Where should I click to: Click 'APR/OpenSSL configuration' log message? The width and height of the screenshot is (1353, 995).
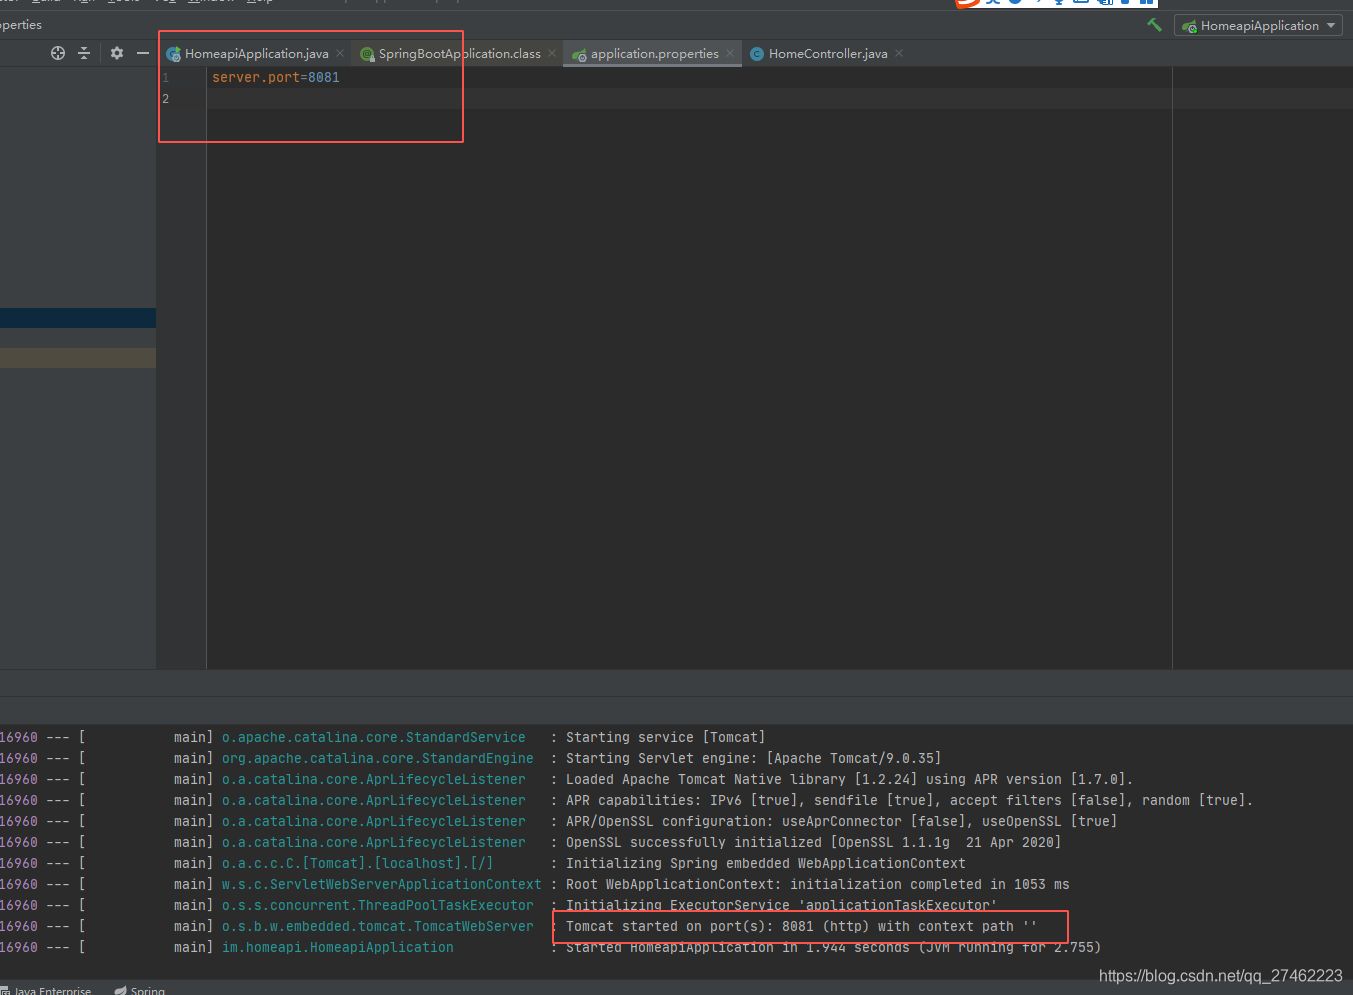coord(841,822)
